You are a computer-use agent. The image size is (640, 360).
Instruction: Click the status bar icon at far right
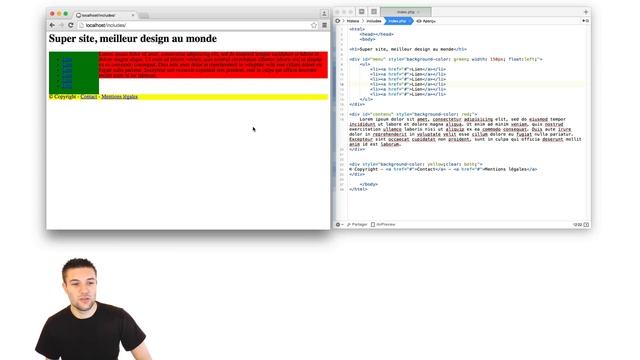pos(587,224)
